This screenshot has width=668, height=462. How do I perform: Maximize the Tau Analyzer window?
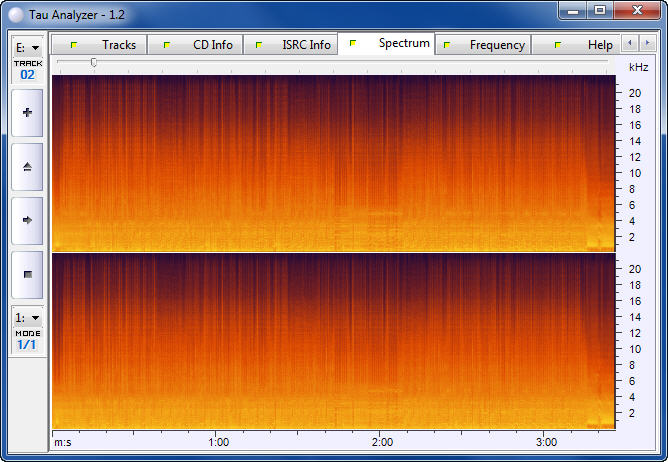point(599,10)
